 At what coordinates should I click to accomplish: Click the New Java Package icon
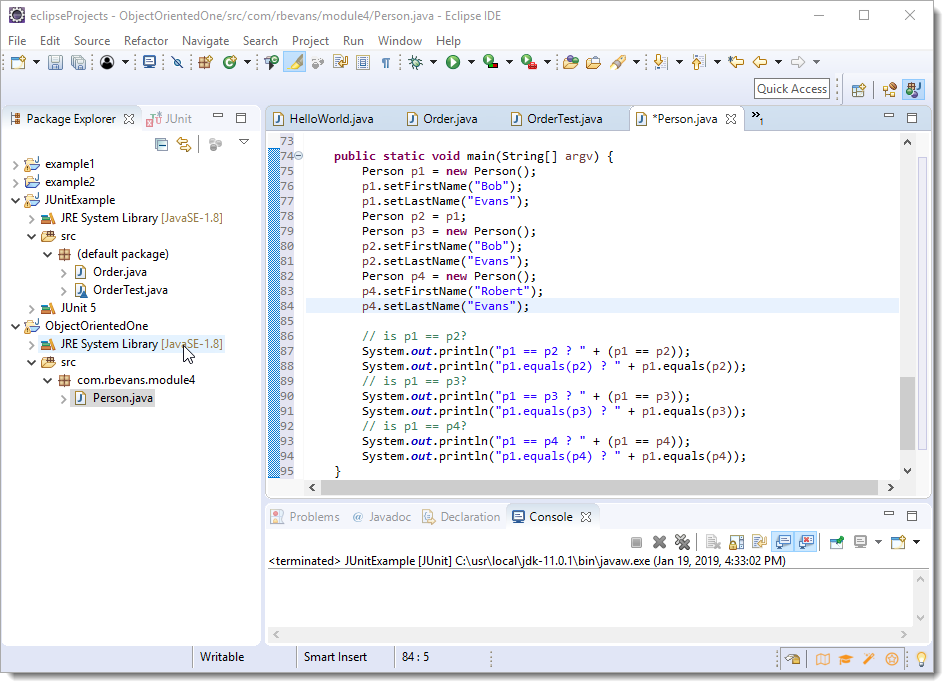point(206,62)
